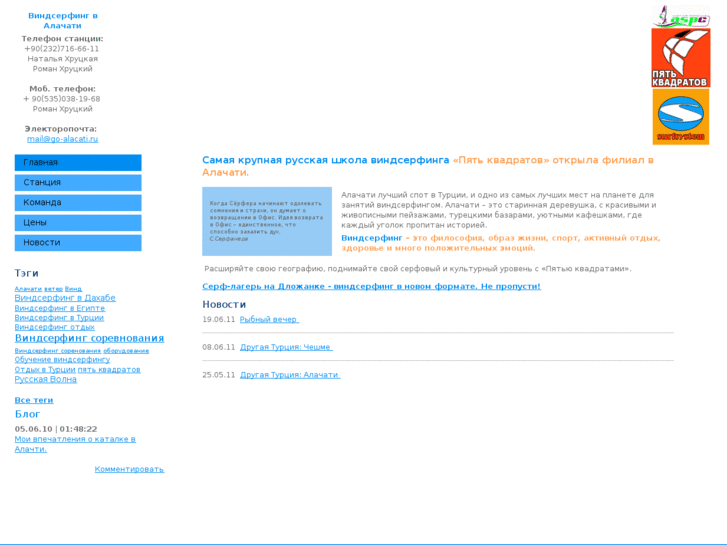Viewport: 727px width, 545px height.
Task: Open the Новости menu item
Action: tap(78, 243)
